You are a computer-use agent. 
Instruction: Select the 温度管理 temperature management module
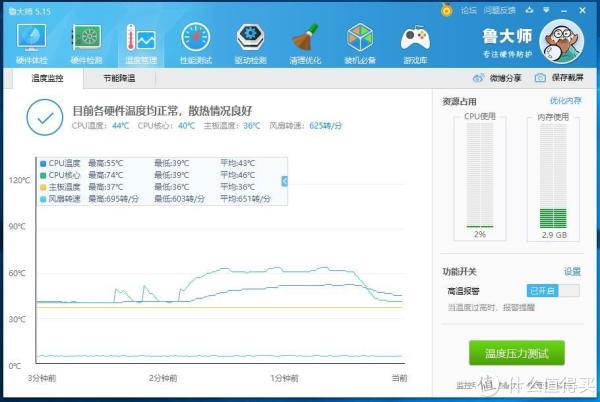[141, 44]
